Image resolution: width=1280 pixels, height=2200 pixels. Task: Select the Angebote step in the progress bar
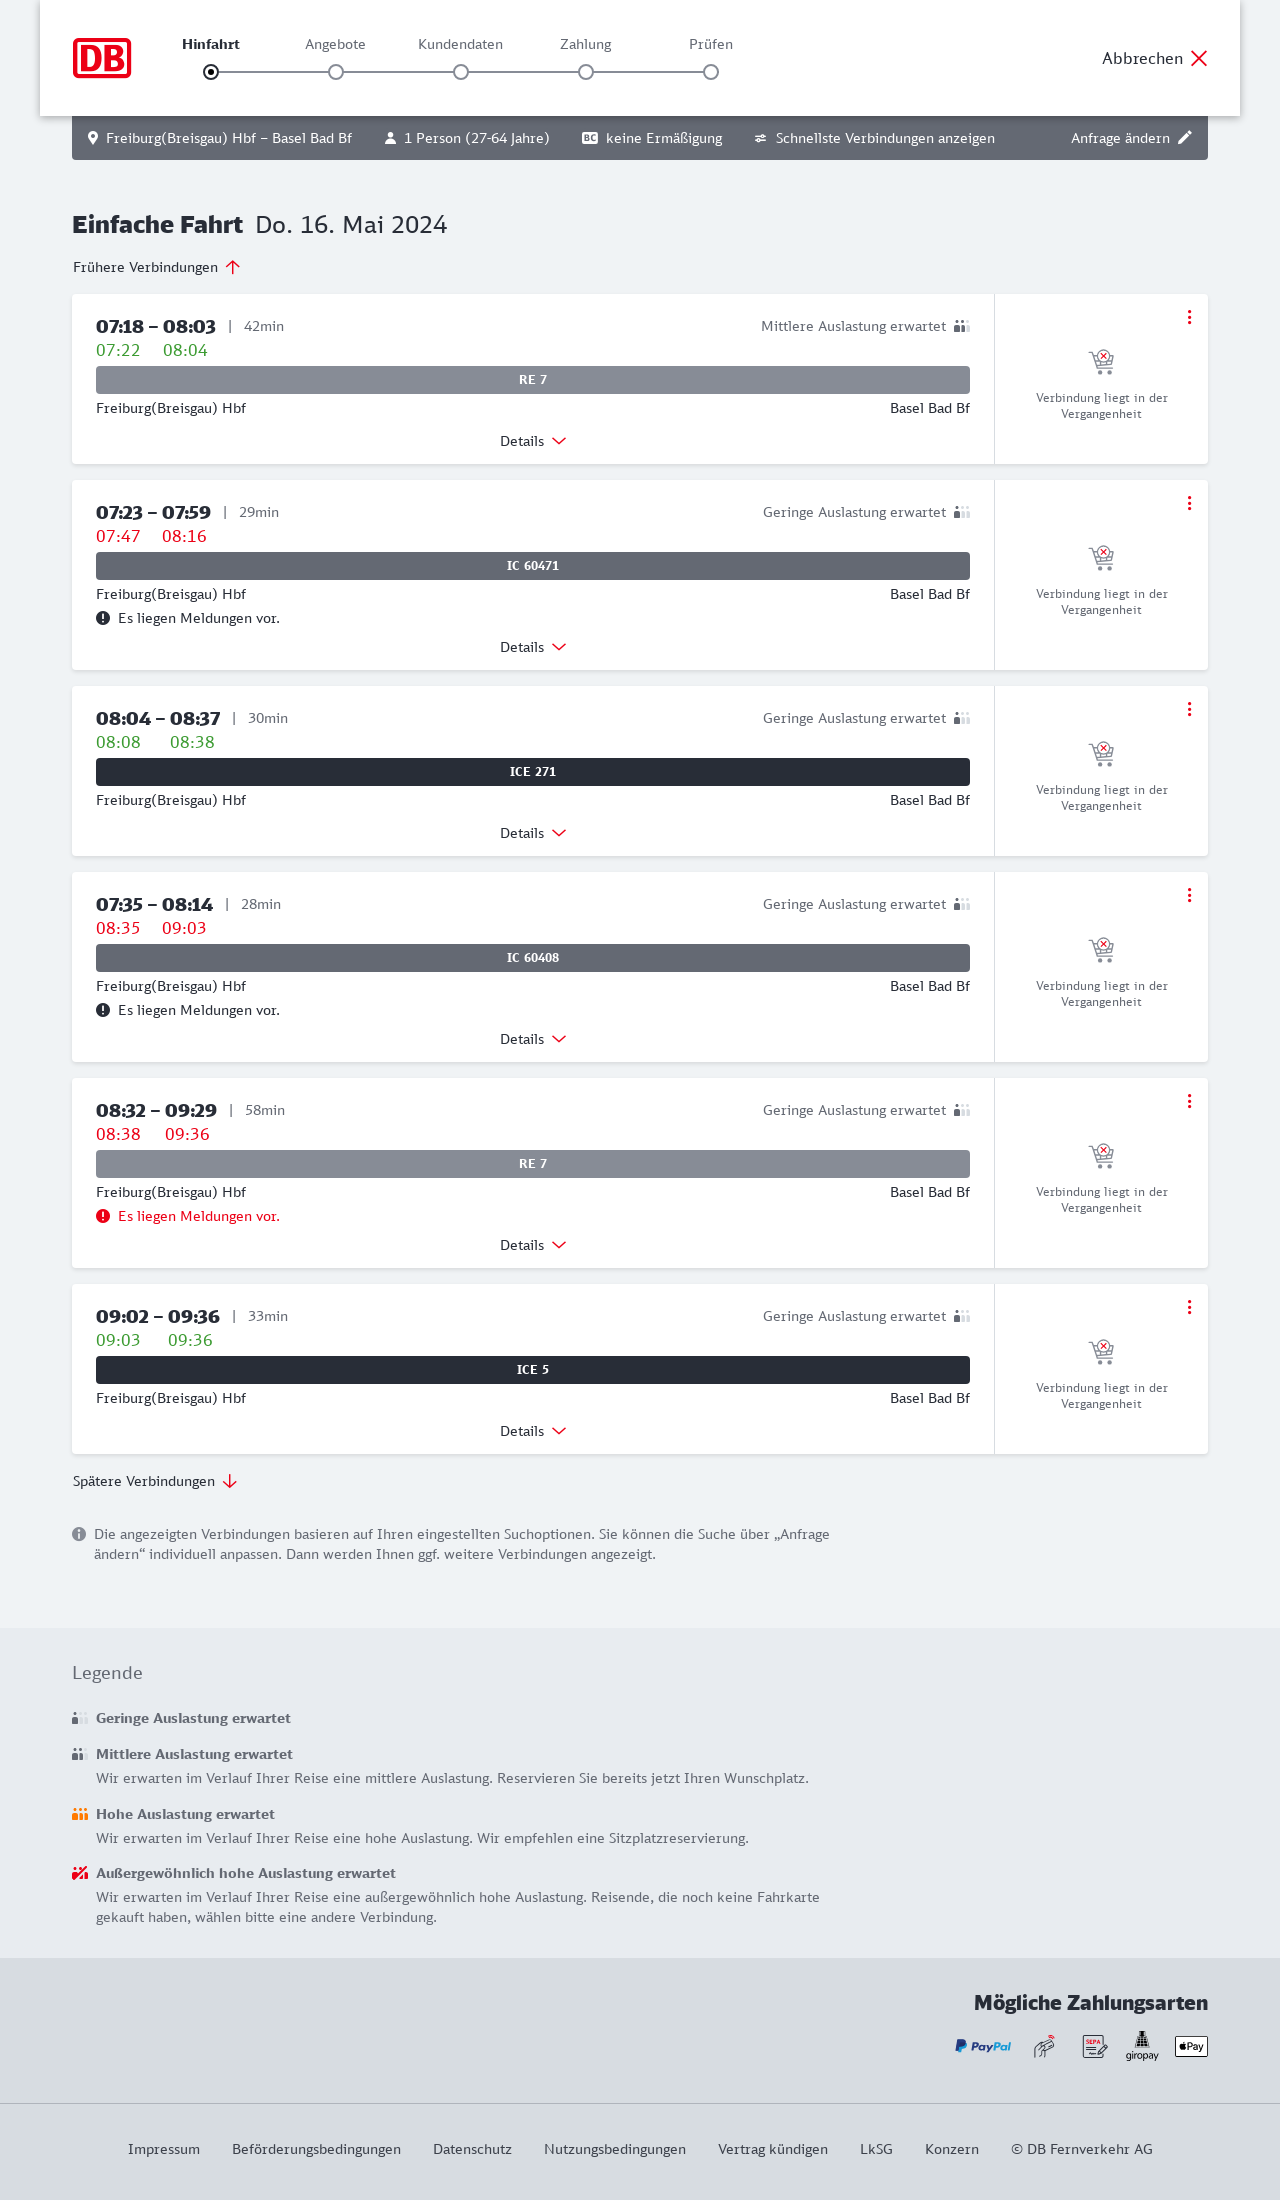(x=336, y=72)
